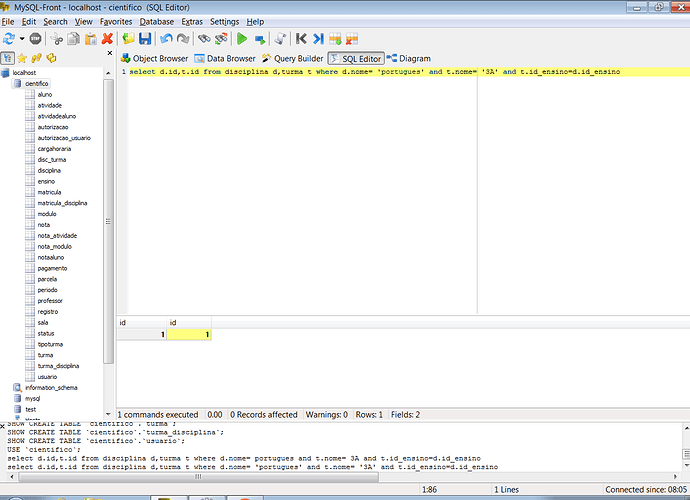This screenshot has width=690, height=500.
Task: Open the Extras menu
Action: pos(192,21)
